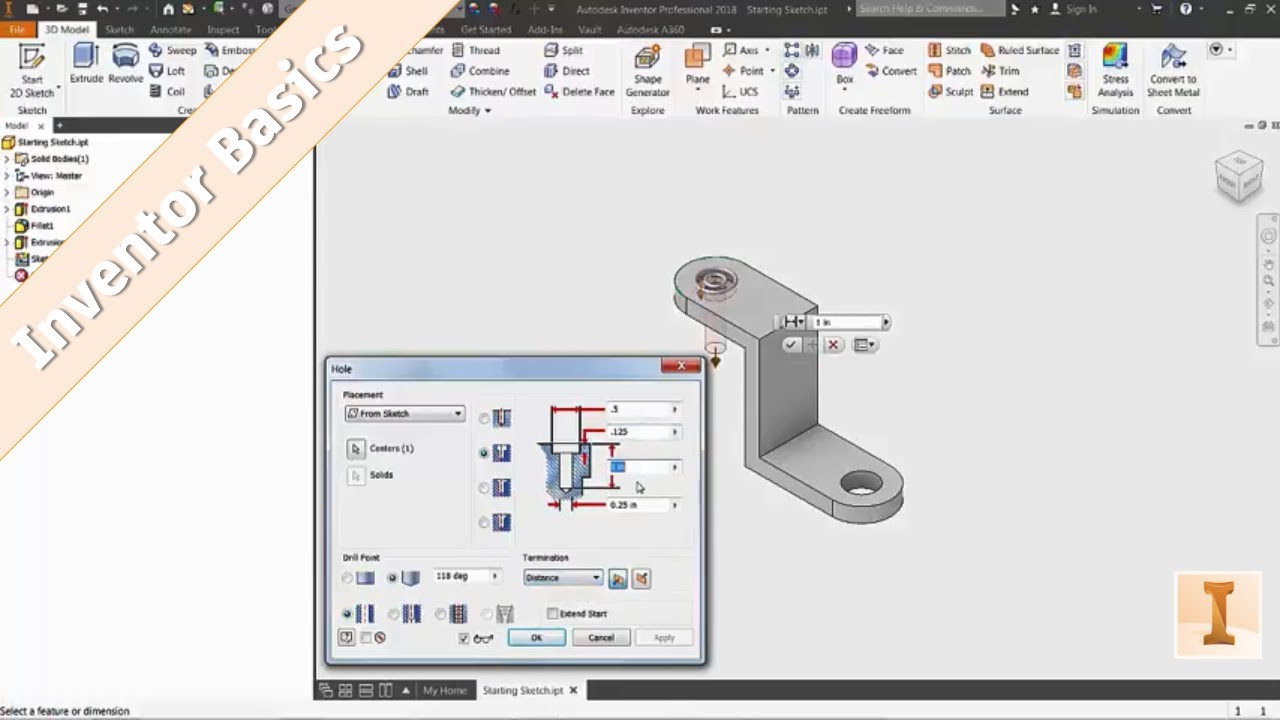
Task: Open the Add-Ins ribbon tab
Action: pos(545,30)
